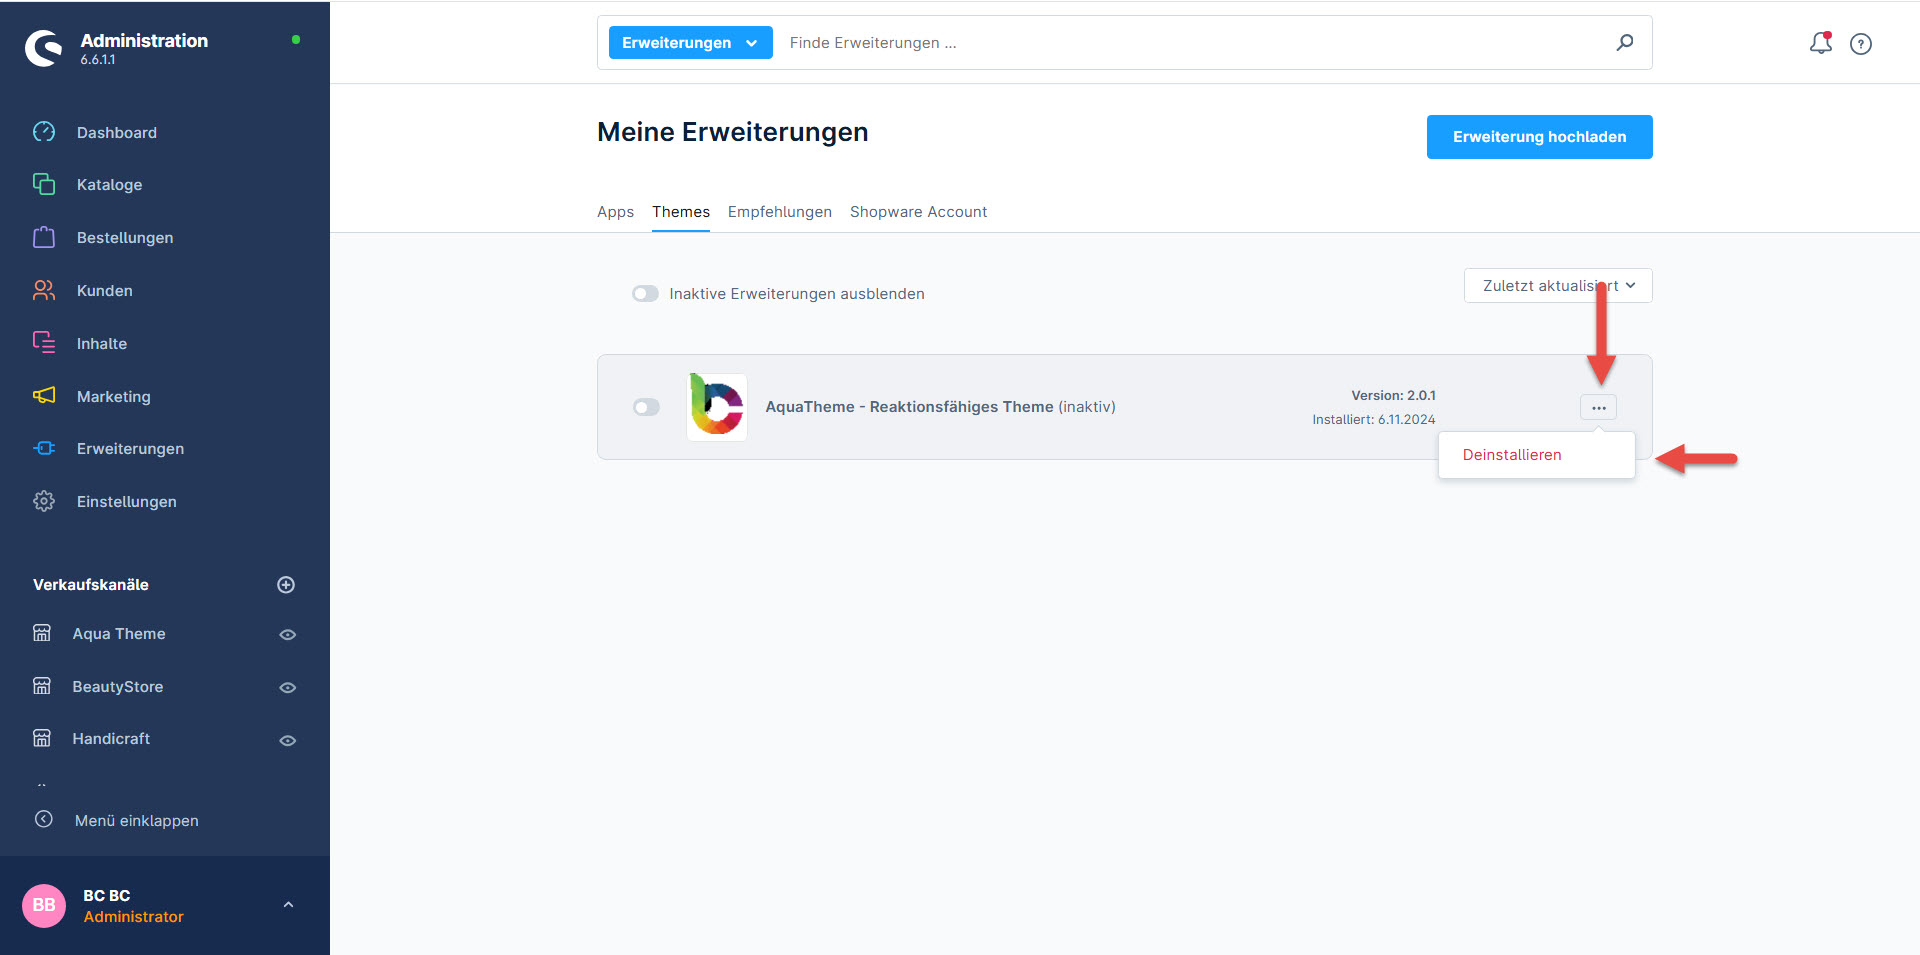Screen dimensions: 1920x955
Task: Open AquaTheme three-dot context menu
Action: point(1598,408)
